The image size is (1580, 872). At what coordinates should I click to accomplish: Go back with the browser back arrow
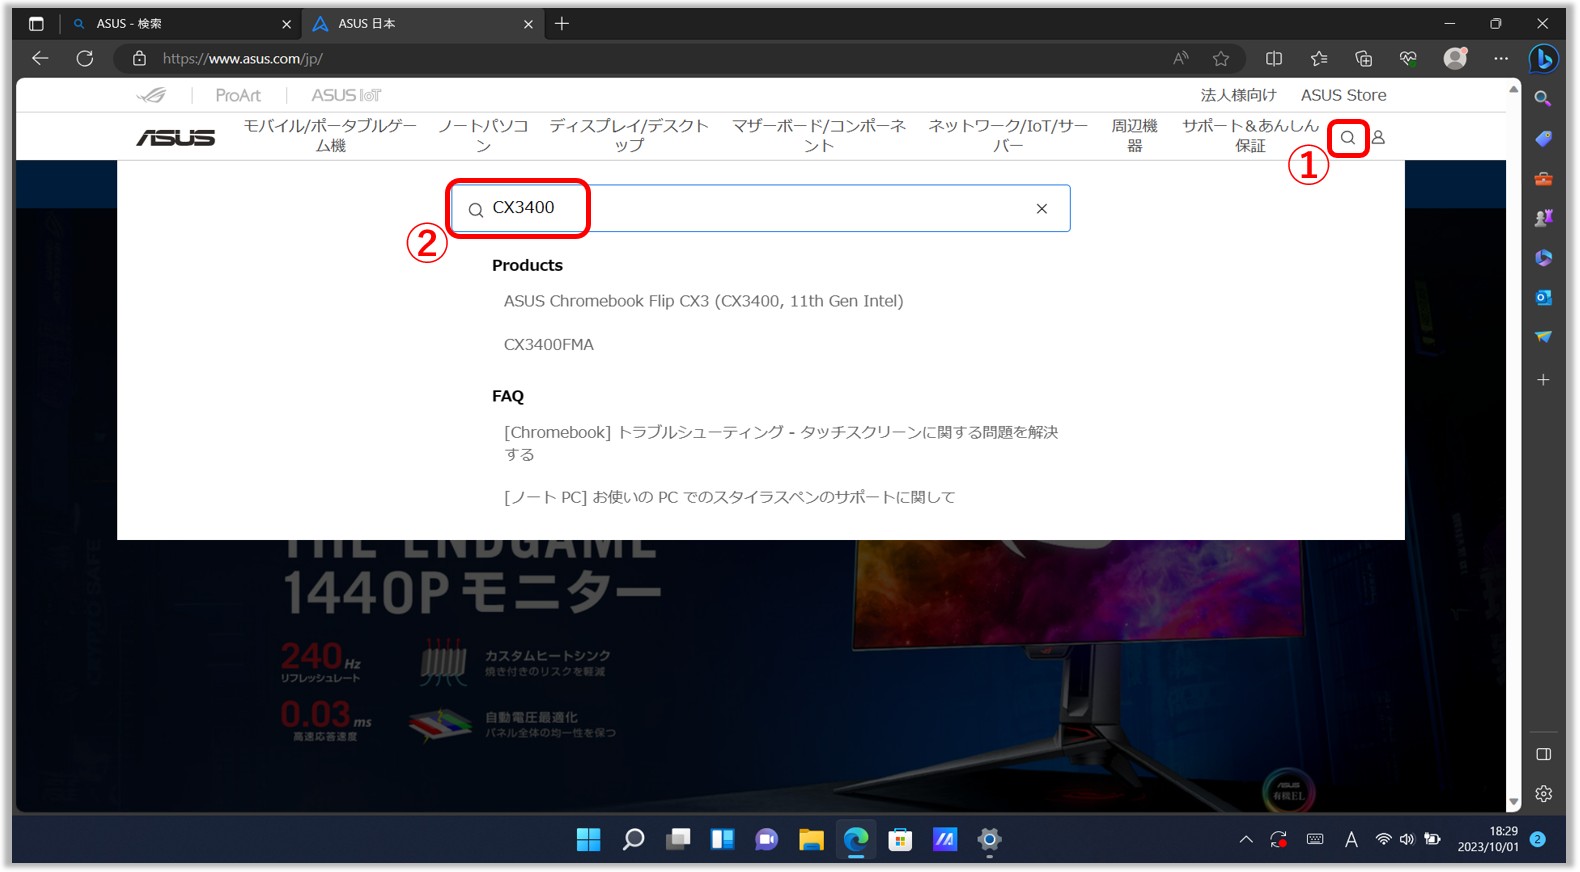coord(40,58)
